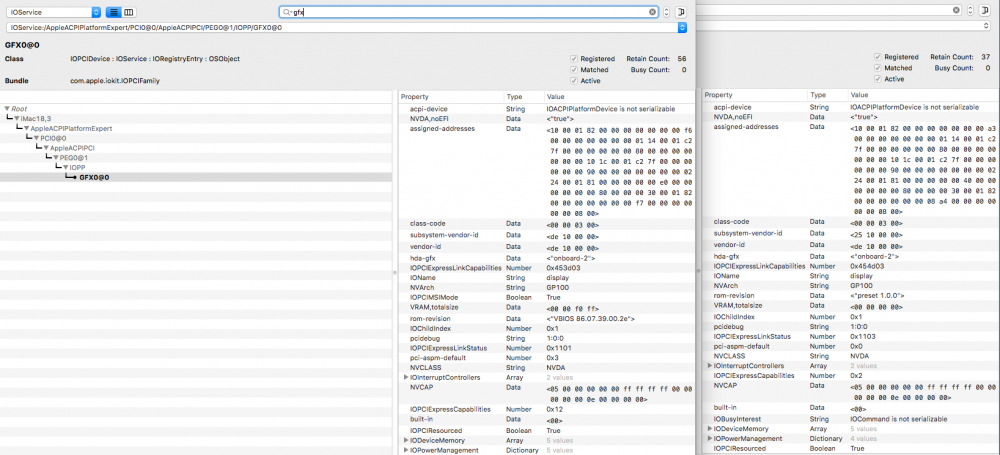Collapse the AppleACPIPCI node triangle
This screenshot has height=455, width=1000.
[x=47, y=148]
